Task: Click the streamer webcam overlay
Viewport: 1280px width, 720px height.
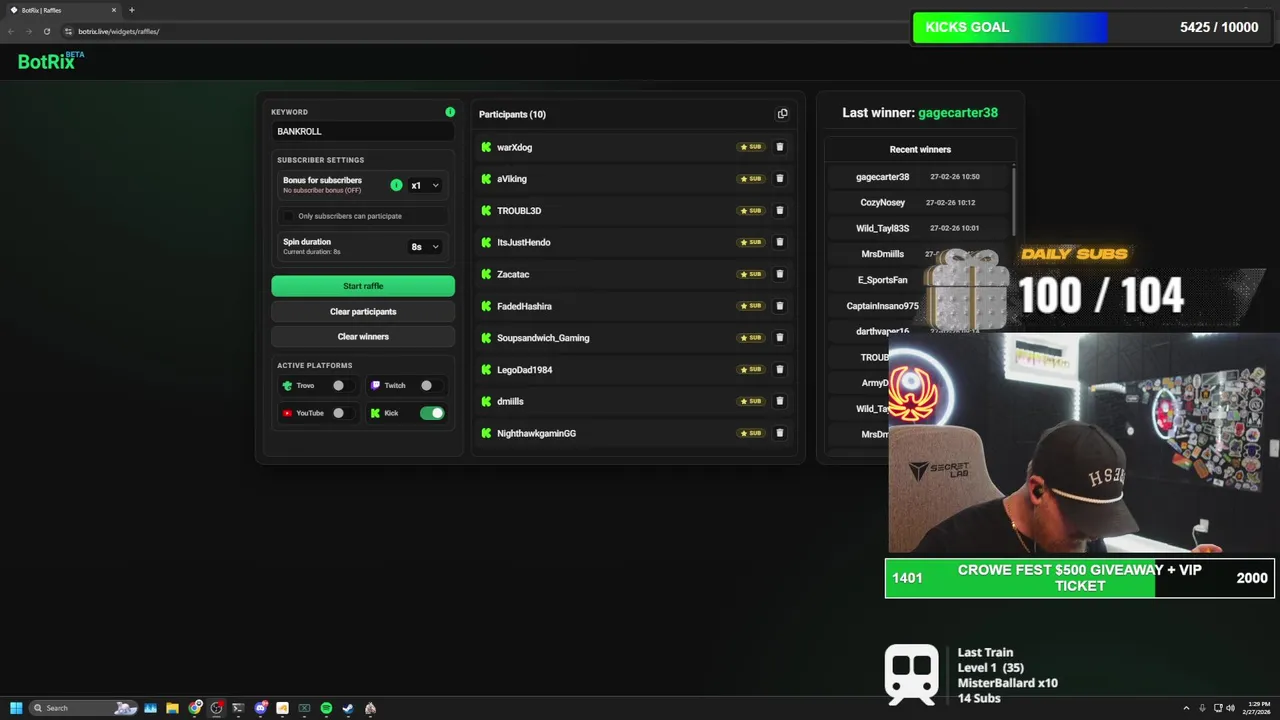Action: (x=1083, y=443)
